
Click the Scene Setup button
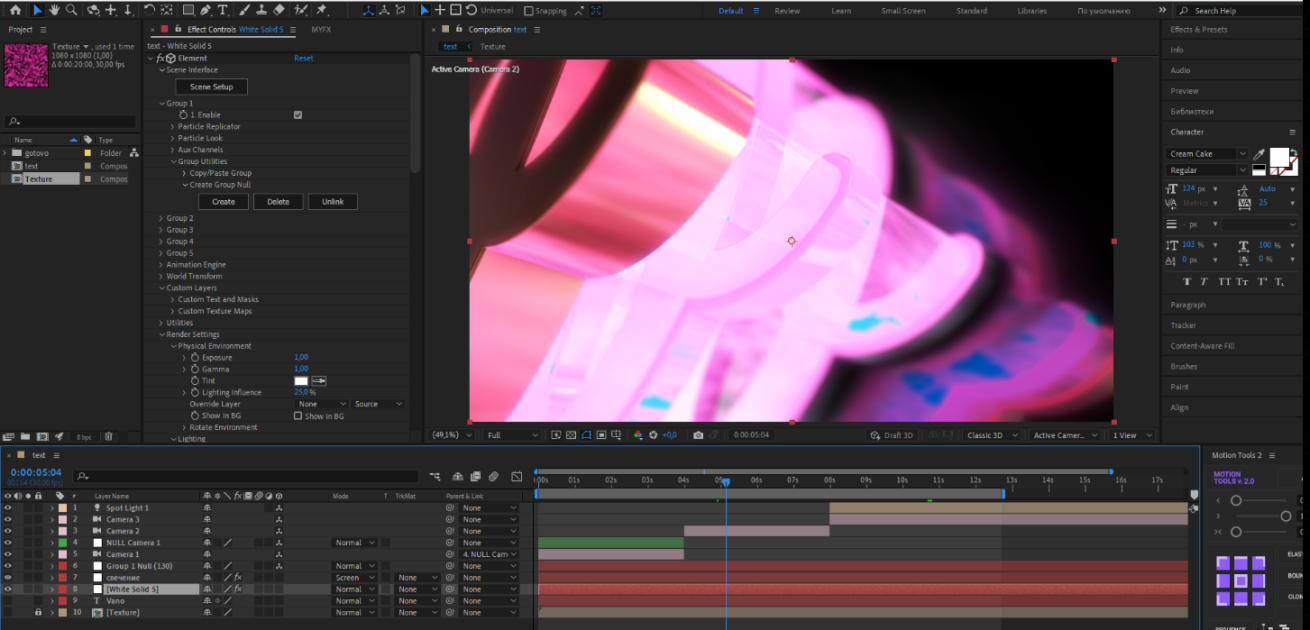[x=211, y=87]
